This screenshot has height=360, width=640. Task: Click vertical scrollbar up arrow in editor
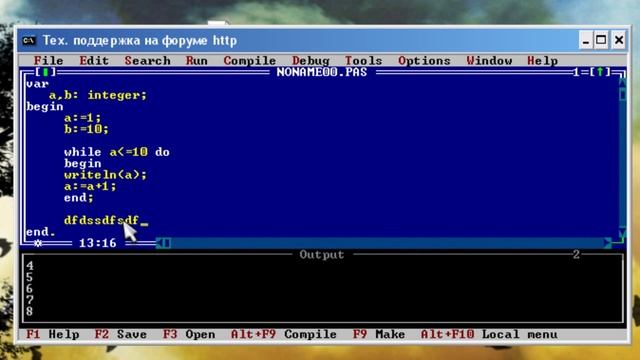[622, 83]
